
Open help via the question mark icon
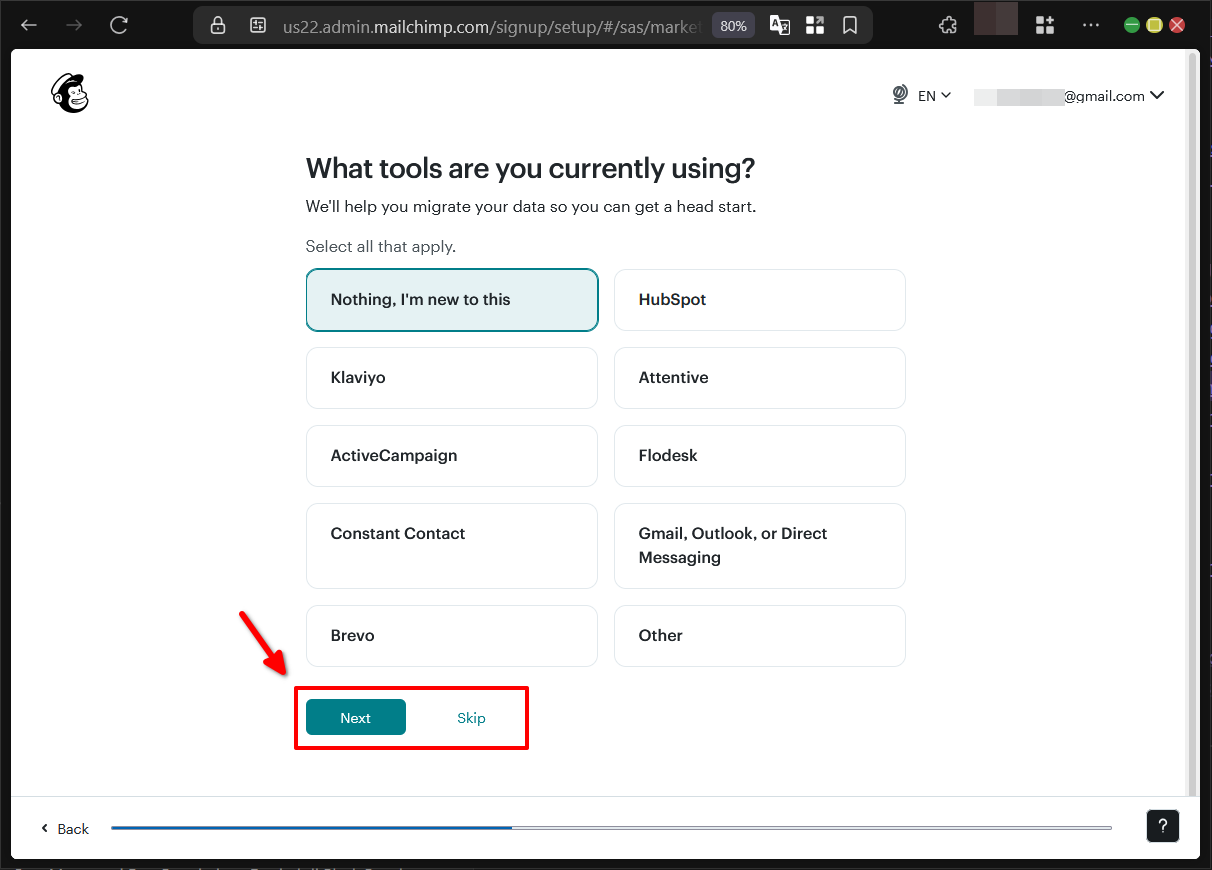(1162, 826)
